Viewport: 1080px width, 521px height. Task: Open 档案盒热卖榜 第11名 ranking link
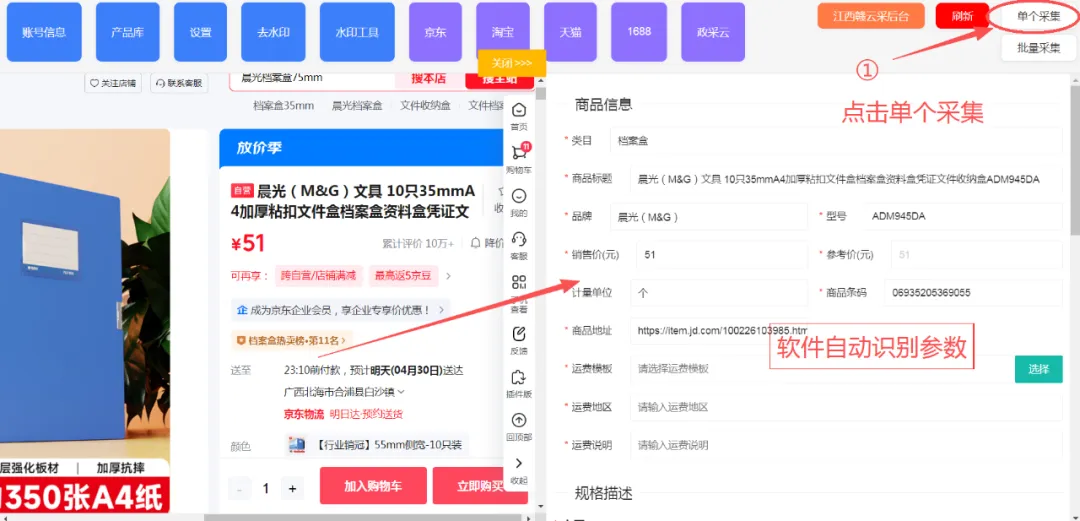(x=292, y=340)
